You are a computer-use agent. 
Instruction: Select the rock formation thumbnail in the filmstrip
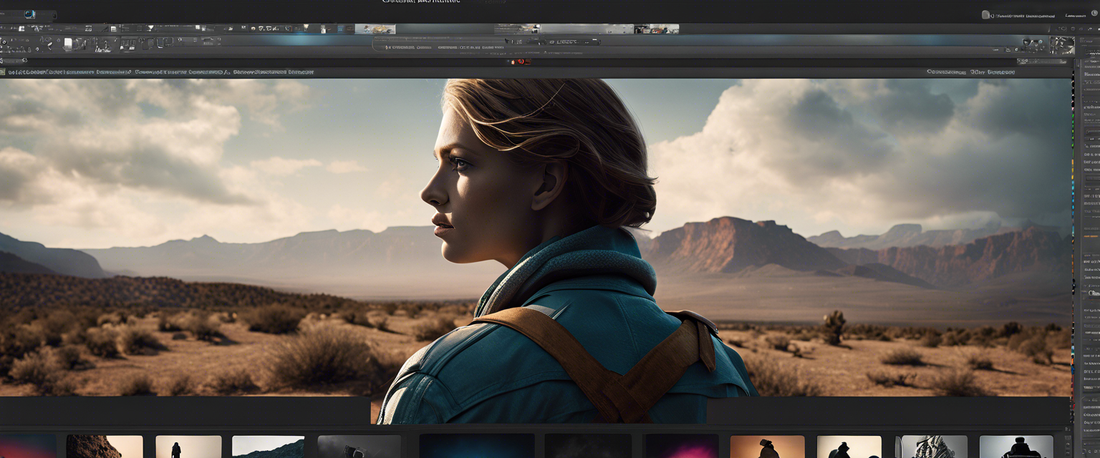click(x=104, y=446)
